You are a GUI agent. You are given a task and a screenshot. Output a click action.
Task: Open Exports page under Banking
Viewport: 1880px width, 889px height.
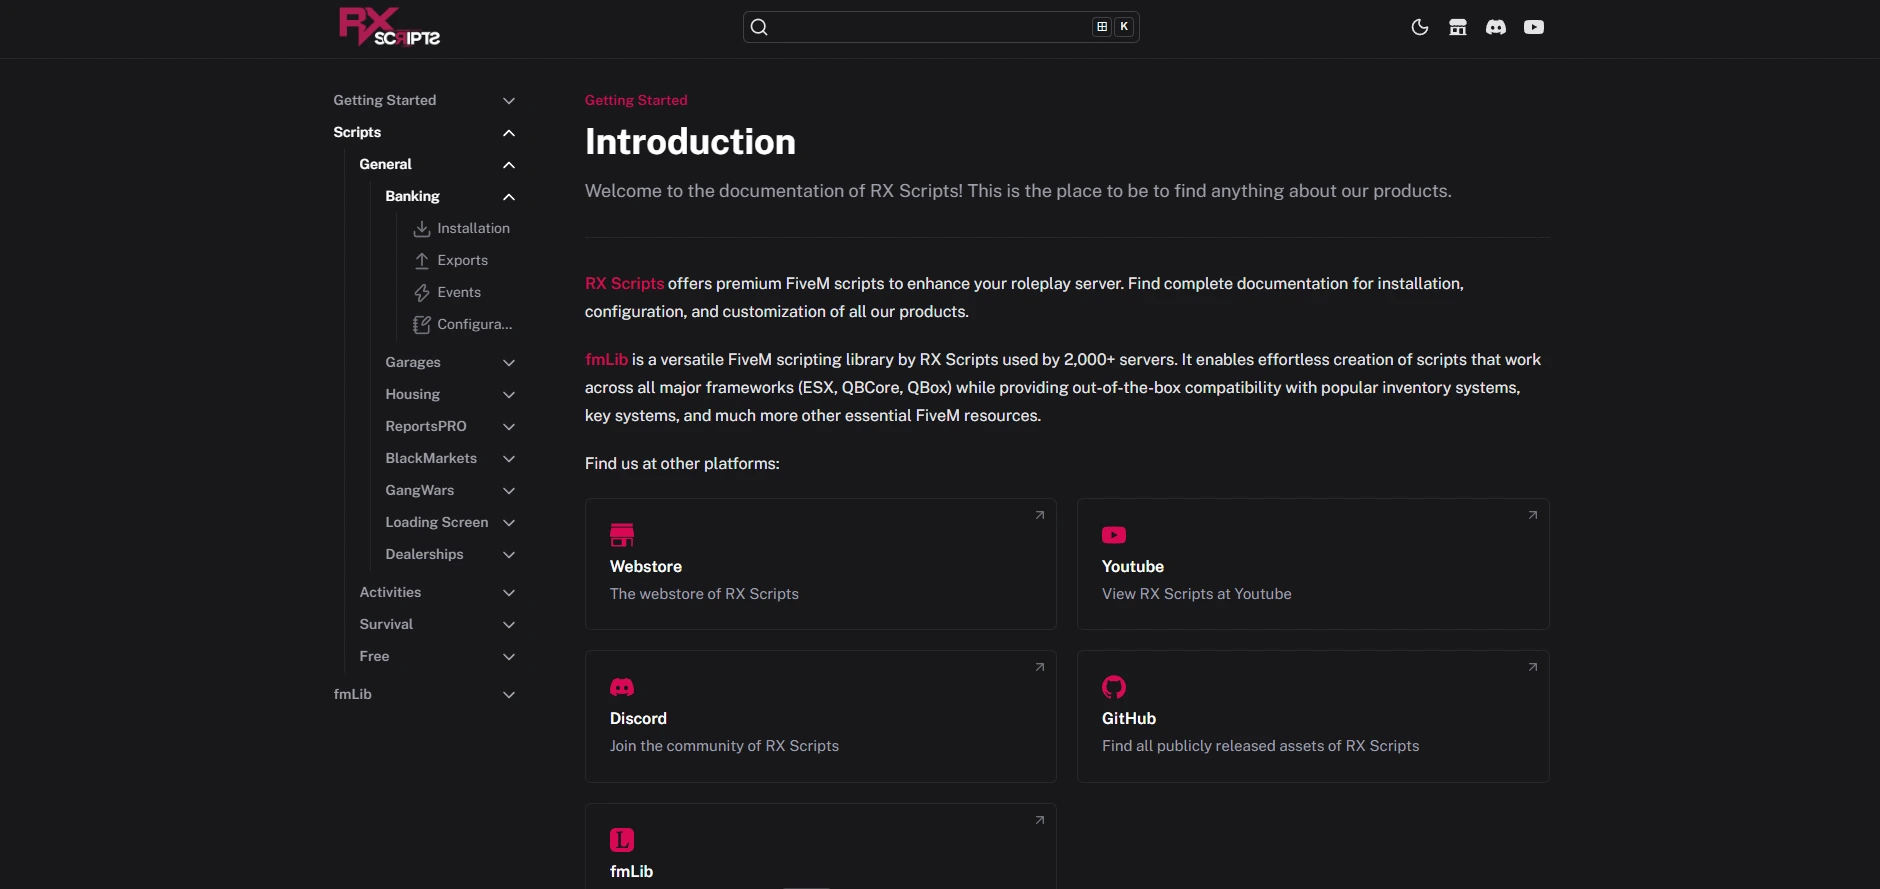pyautogui.click(x=462, y=260)
